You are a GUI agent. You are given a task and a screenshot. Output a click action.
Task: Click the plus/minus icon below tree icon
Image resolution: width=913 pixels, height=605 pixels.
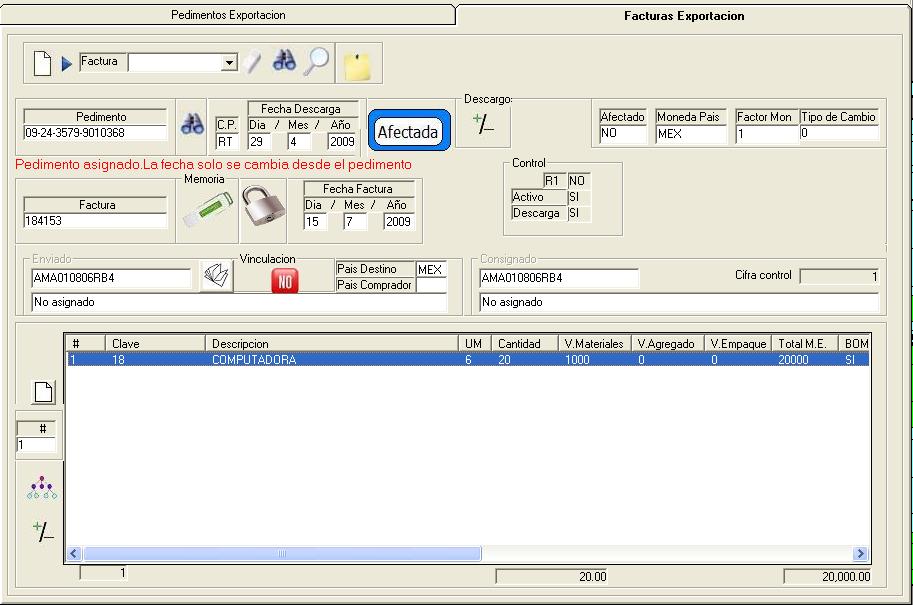tap(43, 531)
